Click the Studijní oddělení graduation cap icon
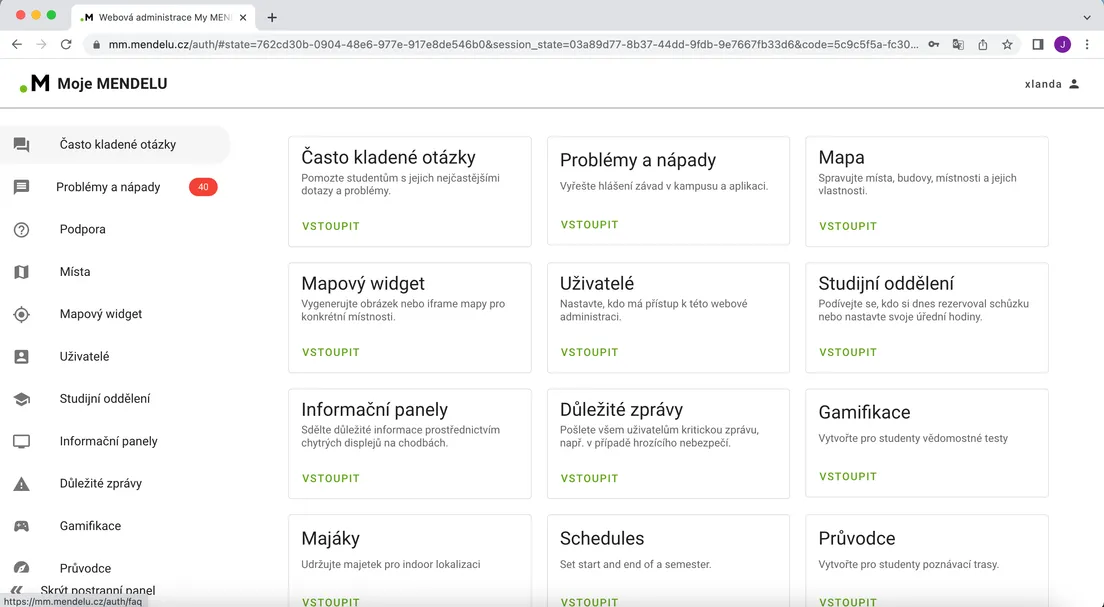 22,399
